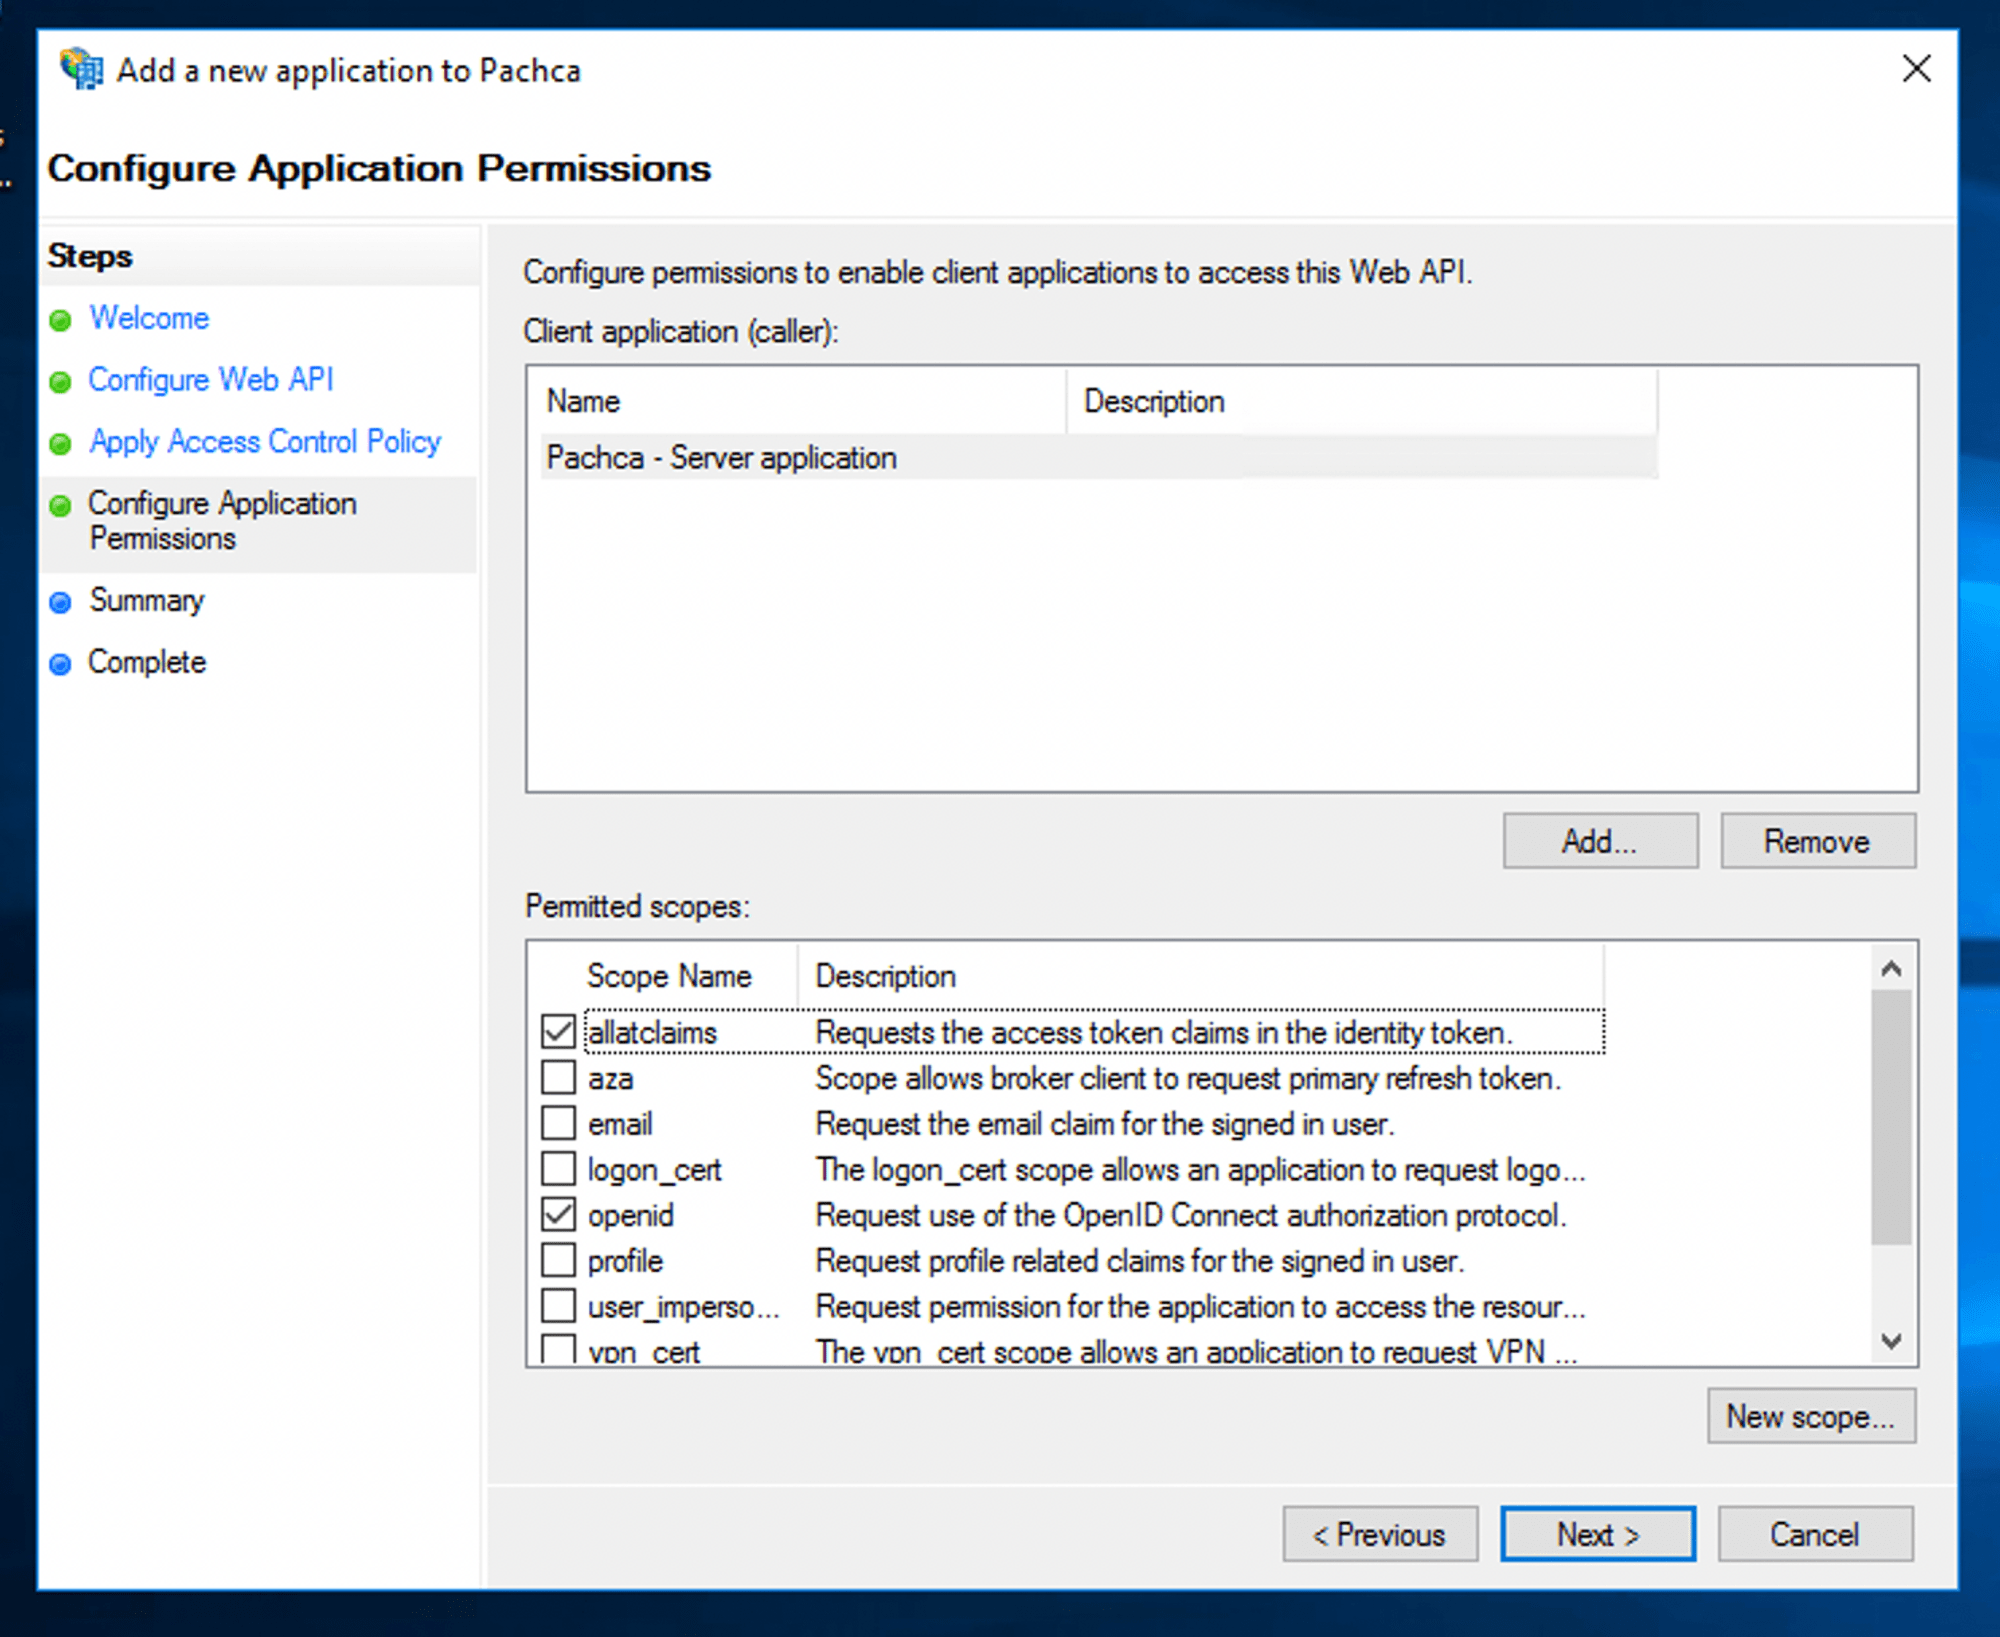Screen dimensions: 2000x1637
Task: Uncheck the openid scope checkbox
Action: coord(558,1214)
